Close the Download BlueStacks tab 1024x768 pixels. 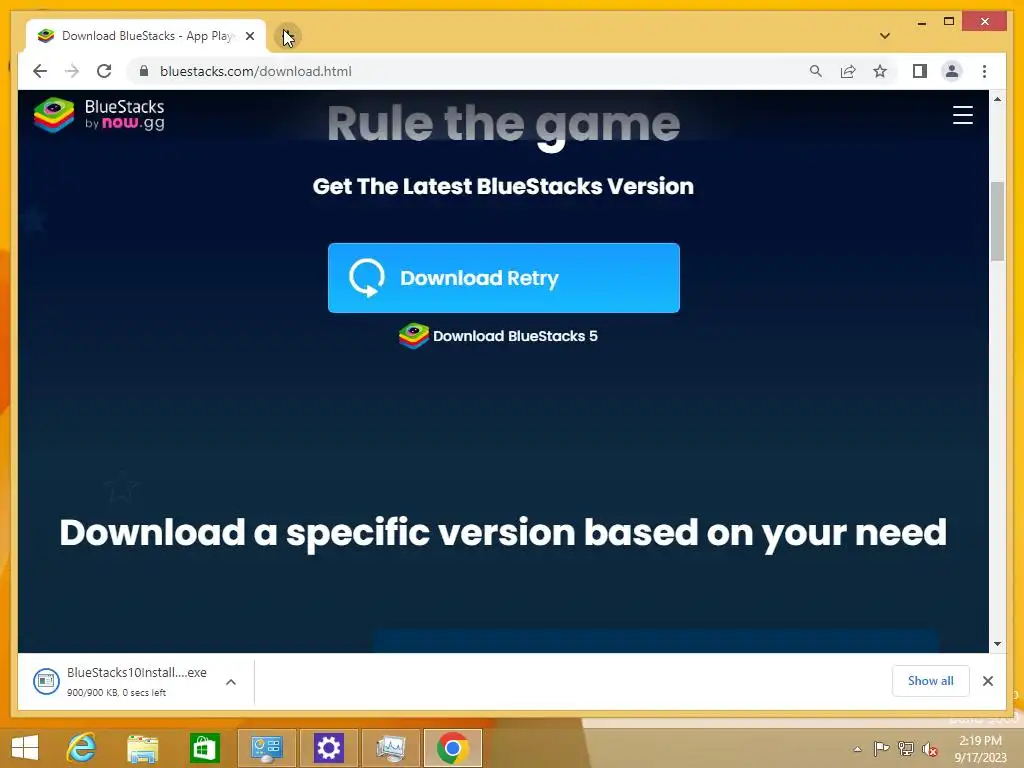249,36
